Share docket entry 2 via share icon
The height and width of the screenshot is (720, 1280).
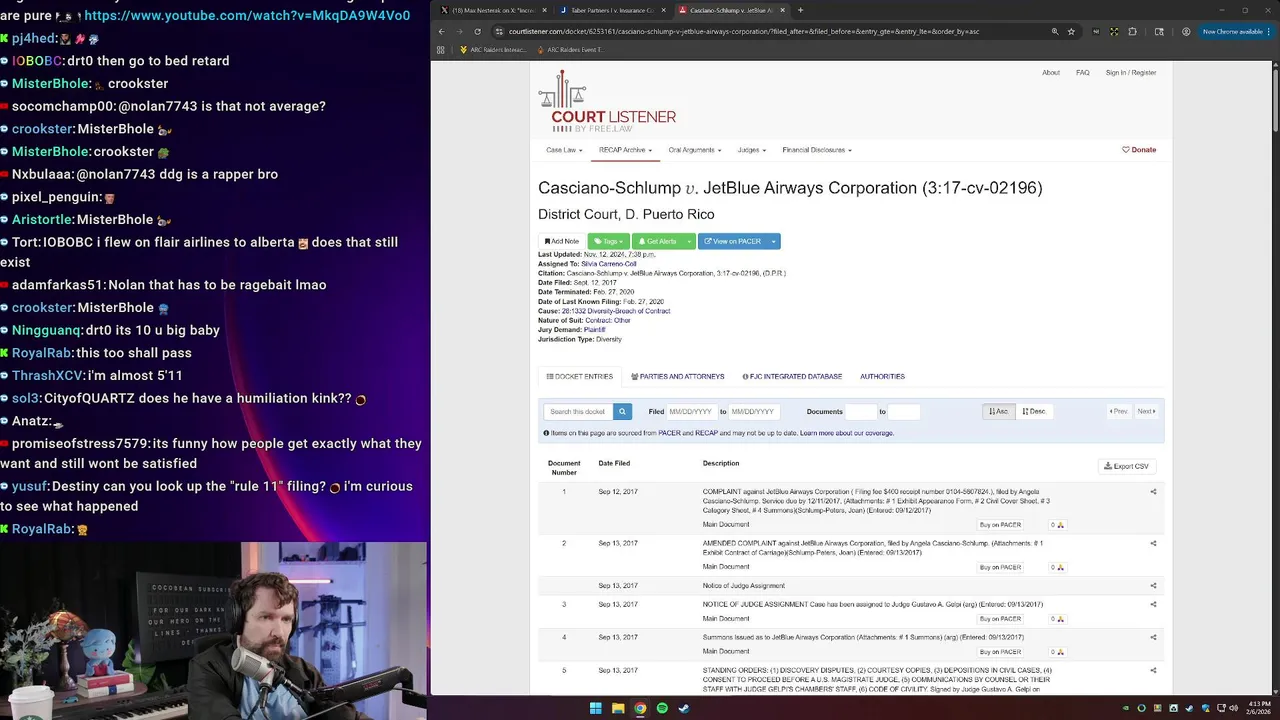tap(1153, 543)
